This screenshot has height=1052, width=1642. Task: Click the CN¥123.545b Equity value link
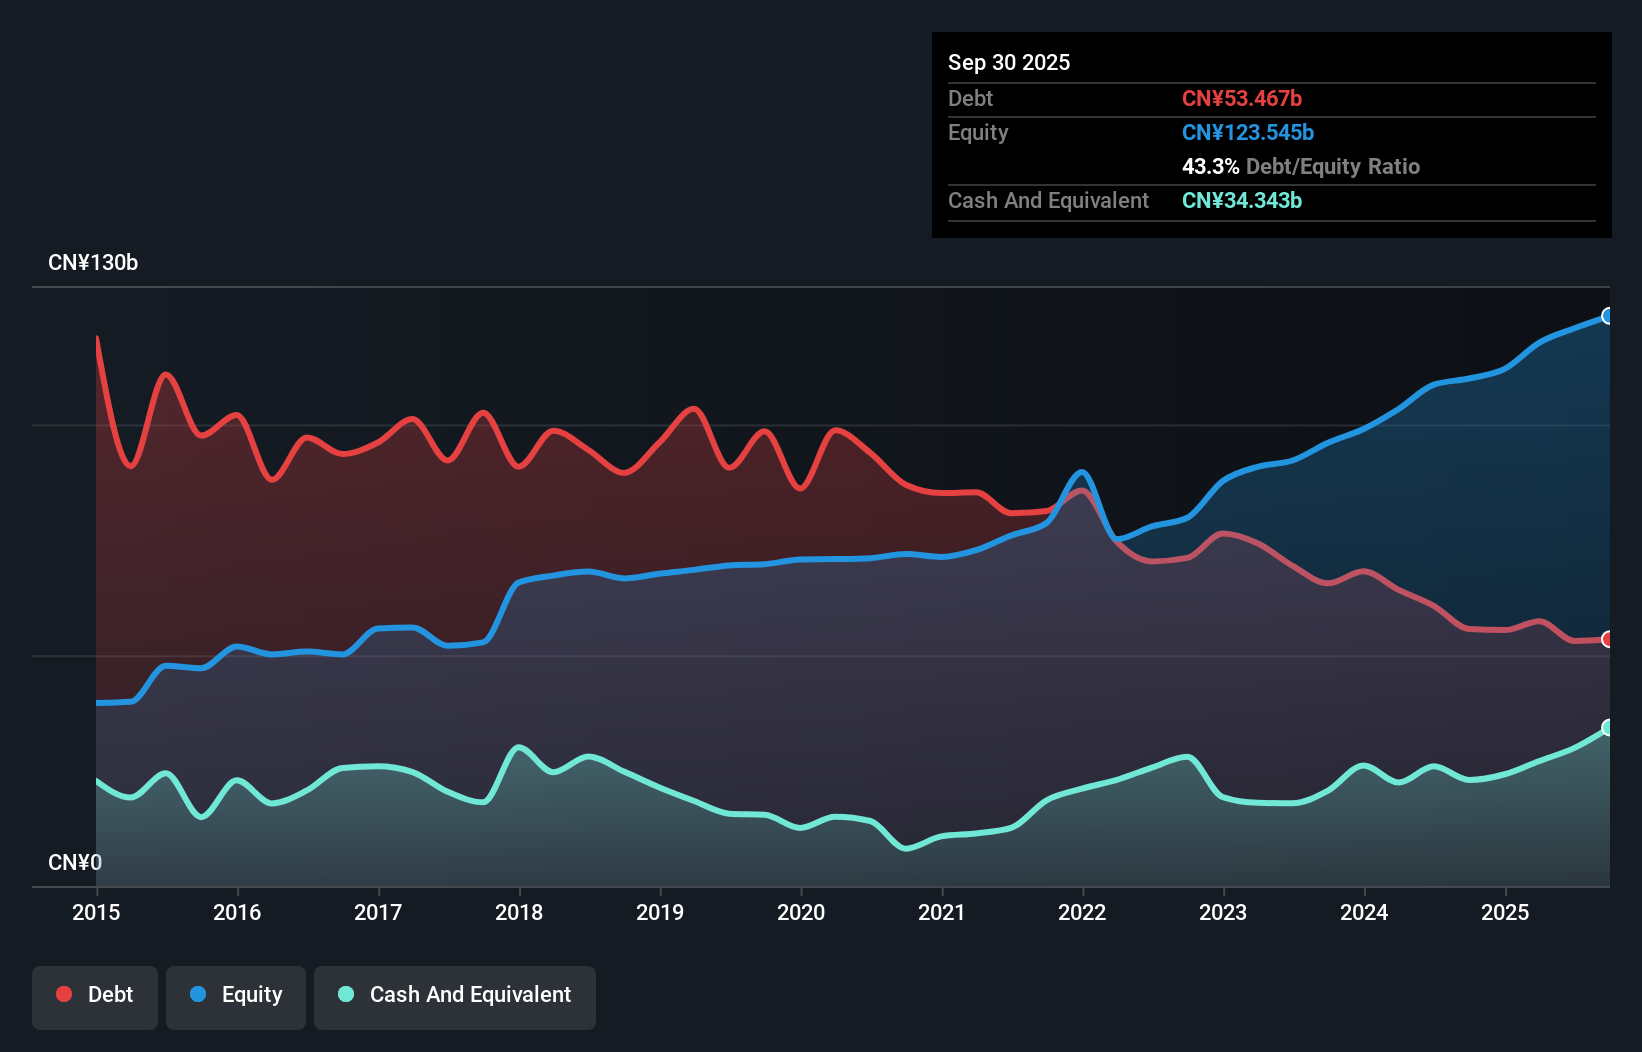click(1248, 132)
